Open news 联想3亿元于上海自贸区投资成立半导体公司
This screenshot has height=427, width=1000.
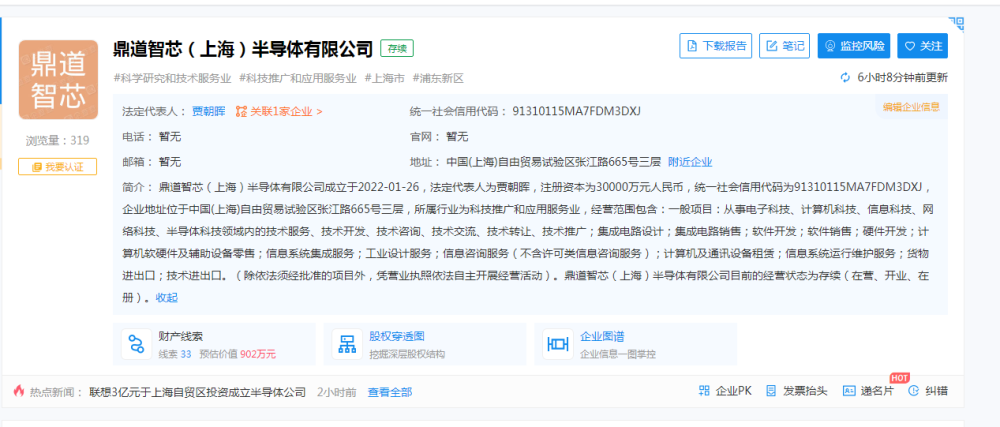click(x=198, y=392)
